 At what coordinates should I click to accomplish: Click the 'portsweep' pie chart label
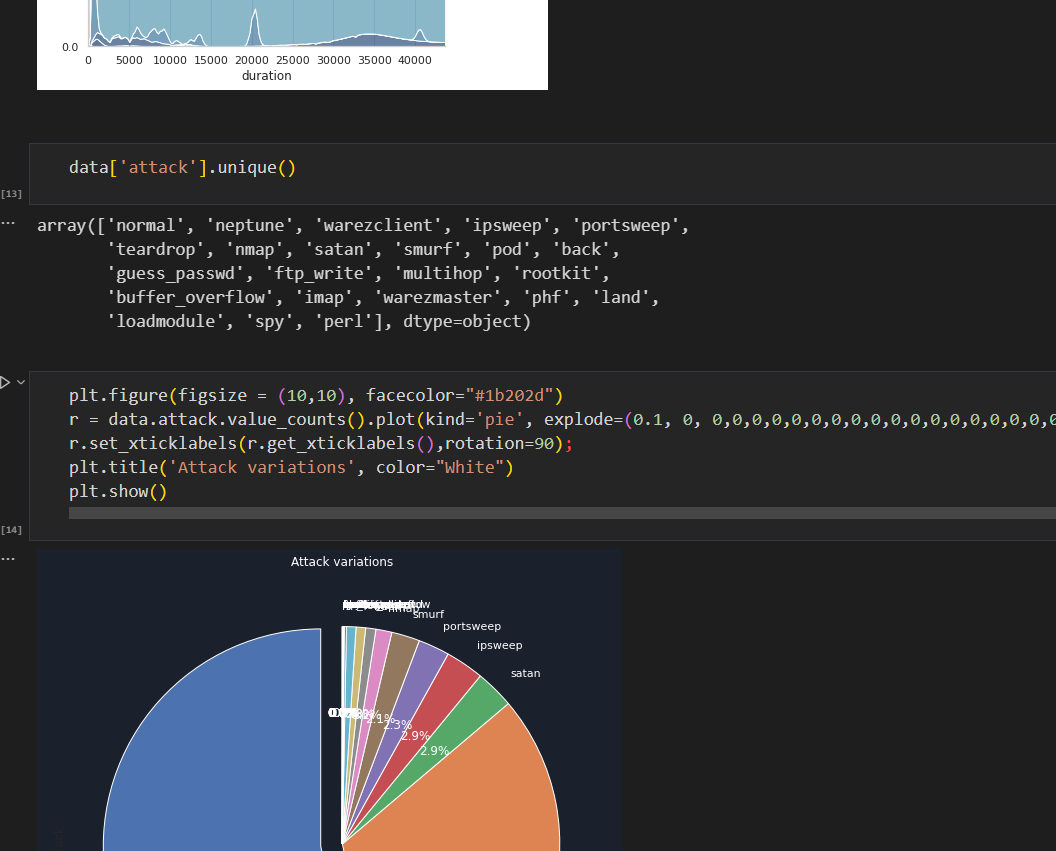(x=472, y=626)
